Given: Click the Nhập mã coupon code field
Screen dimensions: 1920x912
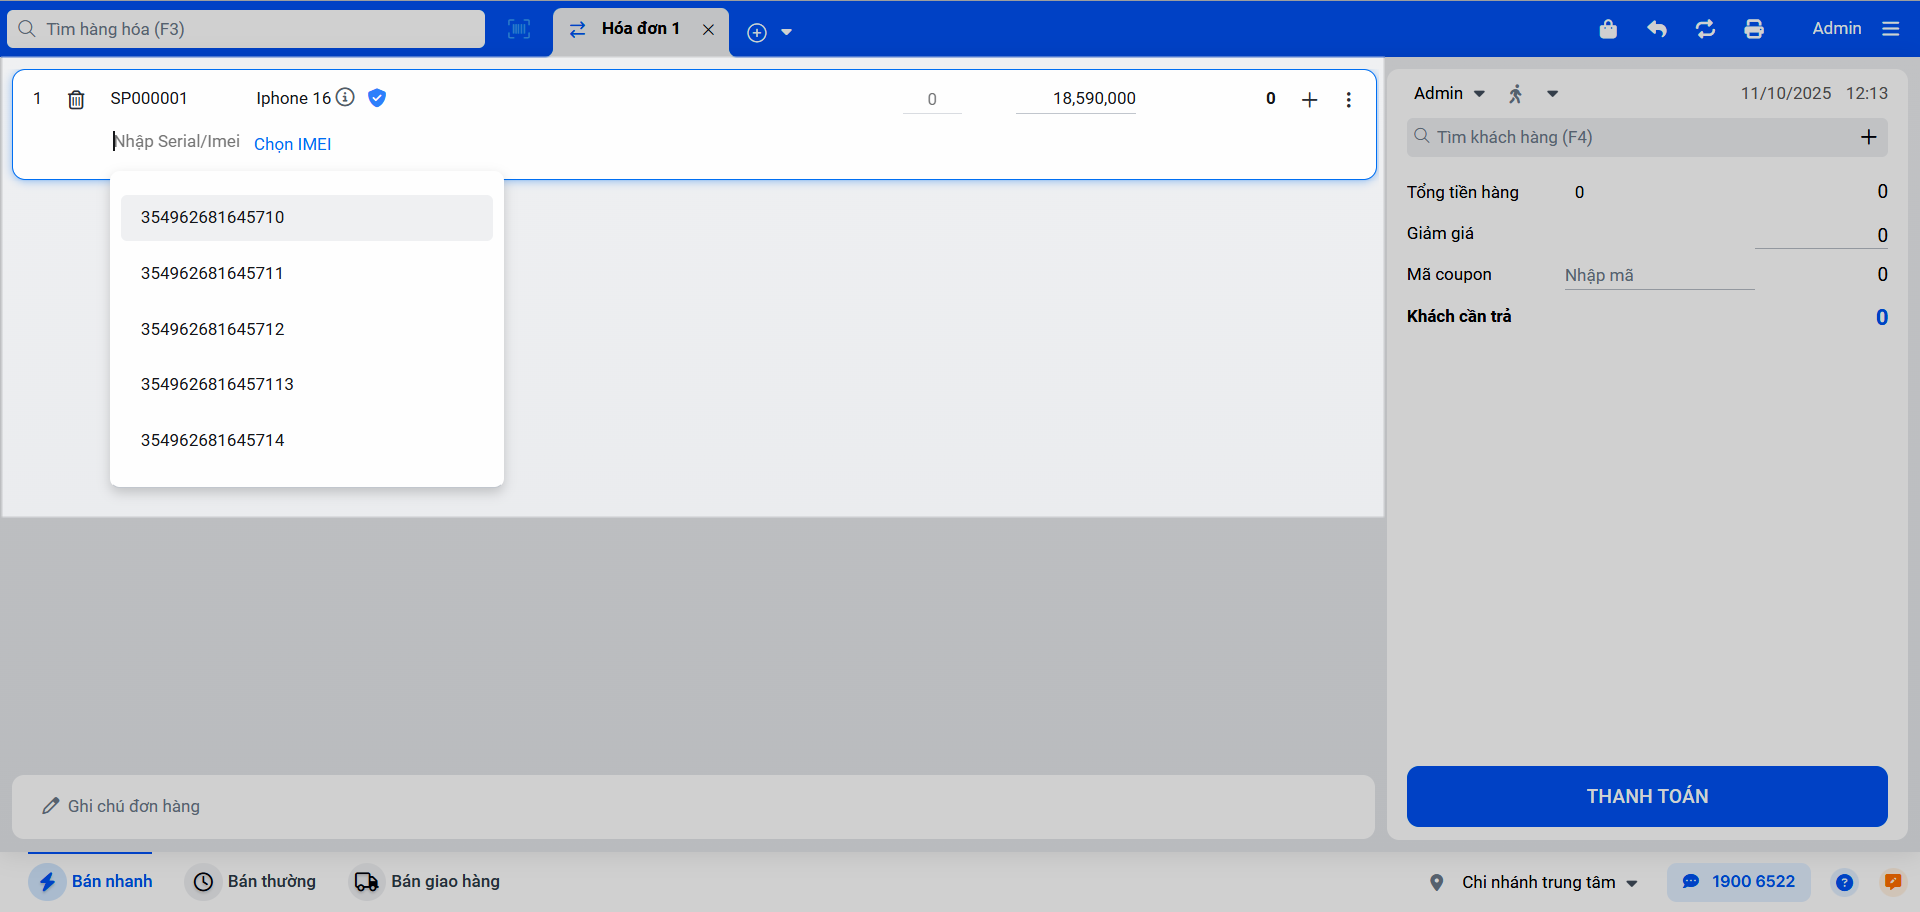Looking at the screenshot, I should pyautogui.click(x=1659, y=275).
